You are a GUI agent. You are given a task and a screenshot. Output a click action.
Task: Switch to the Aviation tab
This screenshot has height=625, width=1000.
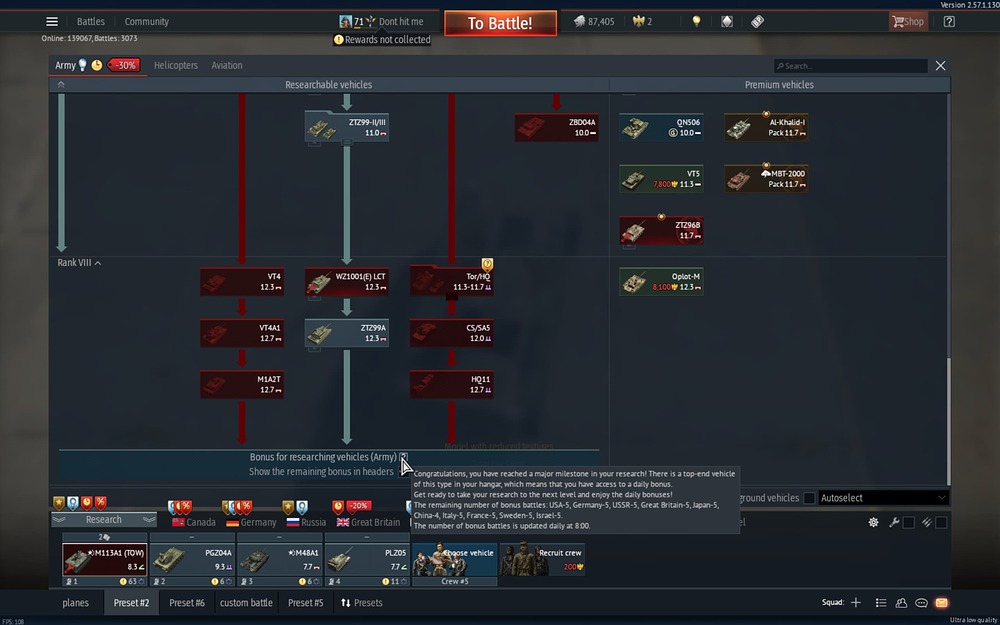[x=227, y=65]
